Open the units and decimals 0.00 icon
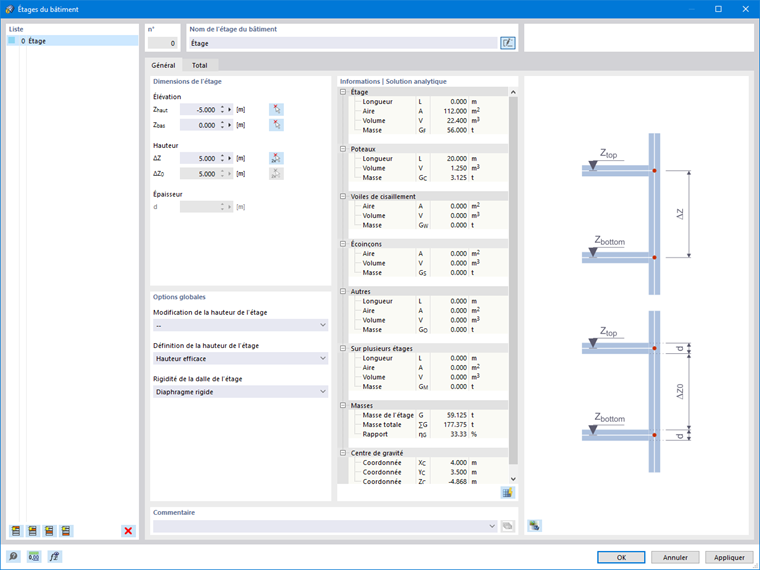The image size is (760, 570). pos(33,556)
